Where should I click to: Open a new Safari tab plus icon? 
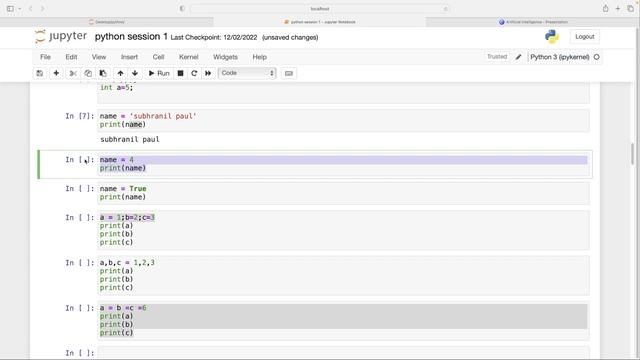(x=618, y=9)
